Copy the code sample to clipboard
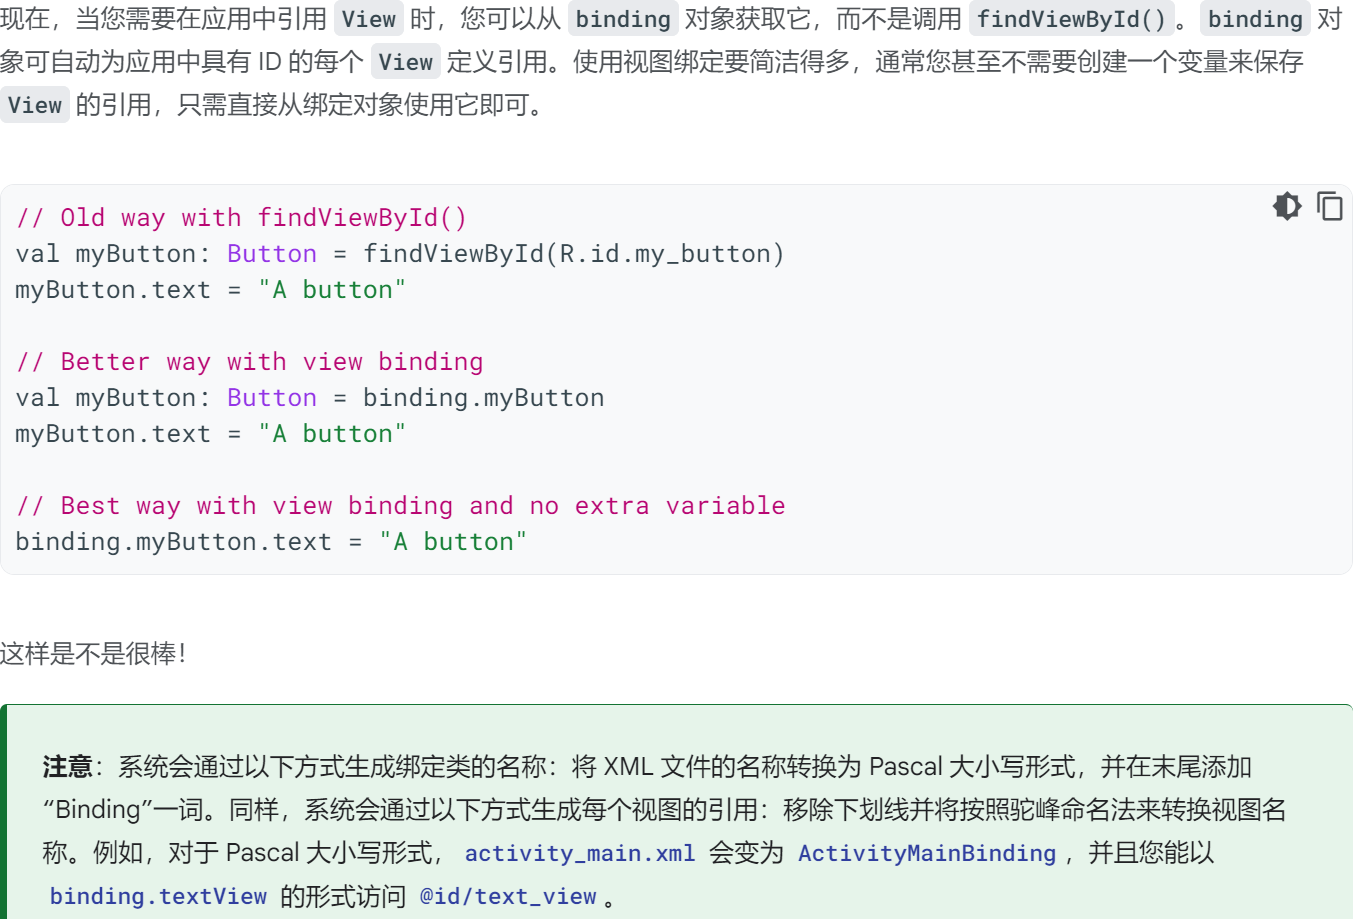This screenshot has height=919, width=1366. (x=1329, y=206)
